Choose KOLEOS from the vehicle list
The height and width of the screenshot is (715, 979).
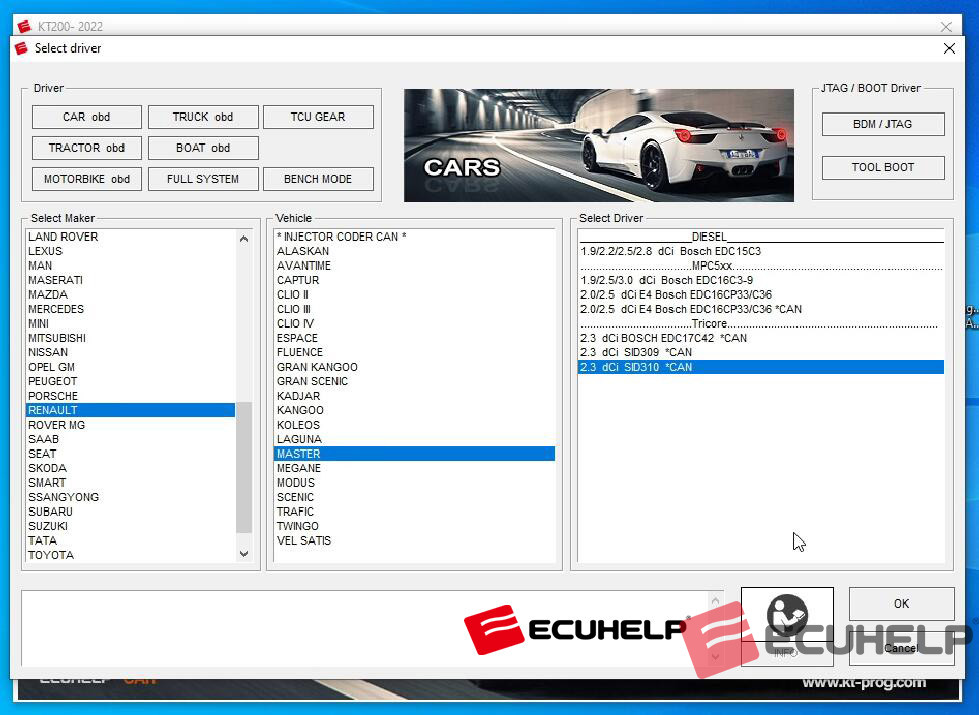click(x=414, y=425)
